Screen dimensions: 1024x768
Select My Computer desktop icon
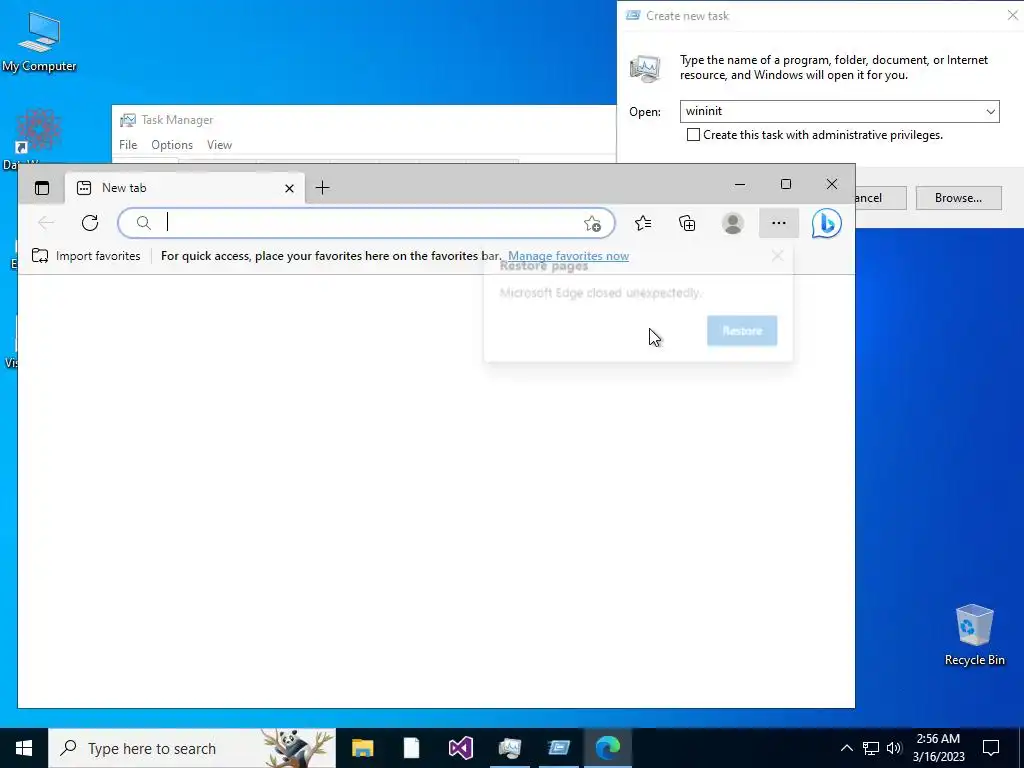point(39,42)
